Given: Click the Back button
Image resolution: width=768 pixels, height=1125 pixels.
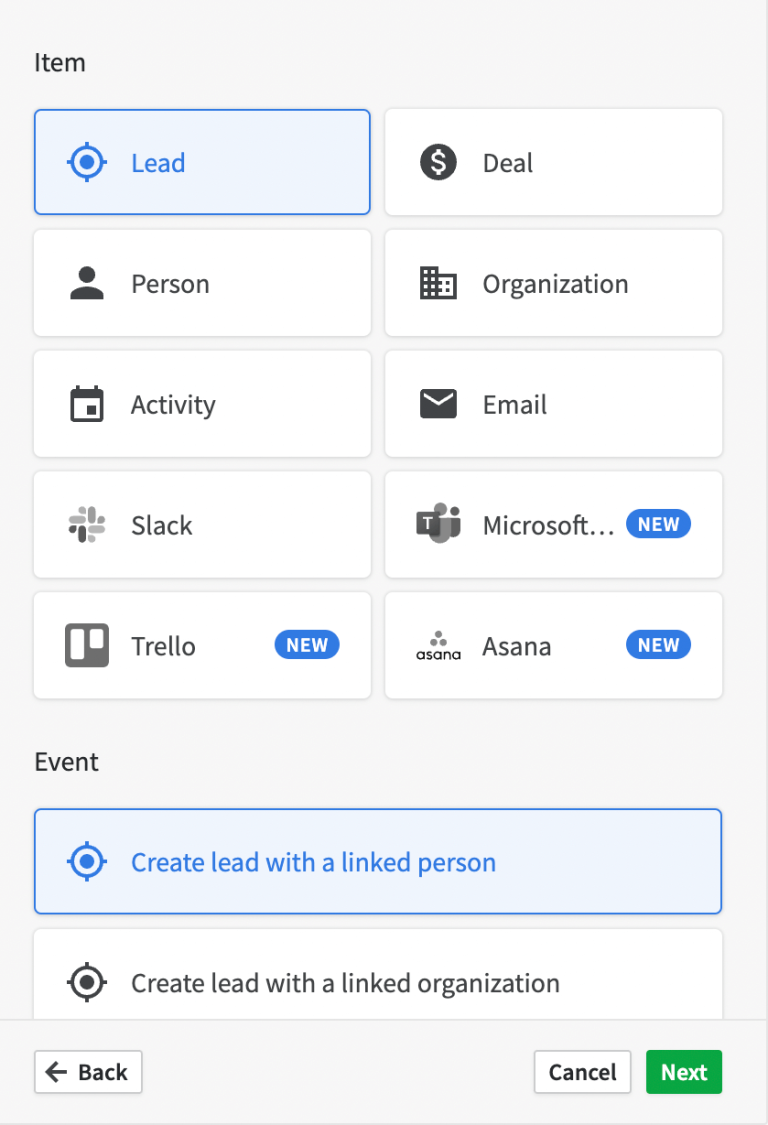Looking at the screenshot, I should pos(88,1071).
